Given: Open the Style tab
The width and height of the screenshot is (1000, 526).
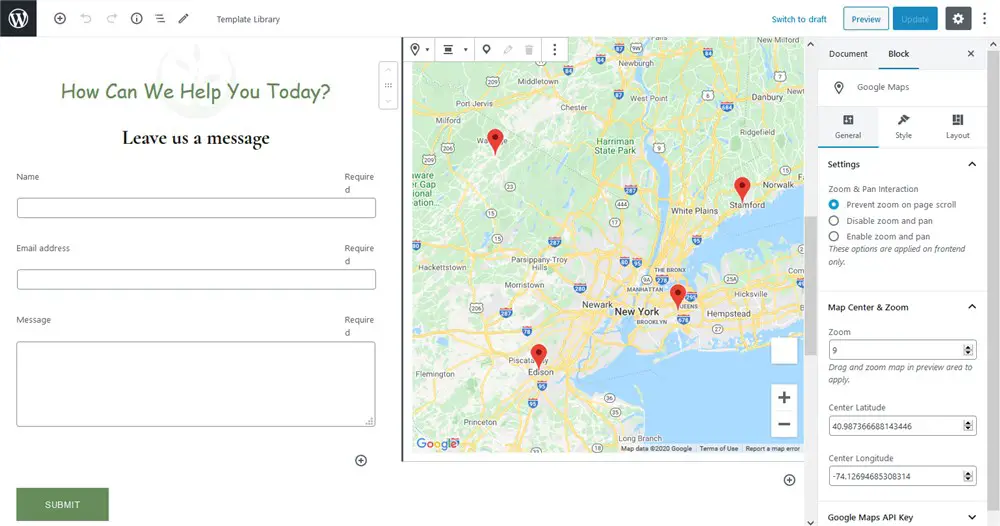Looking at the screenshot, I should pos(903,126).
